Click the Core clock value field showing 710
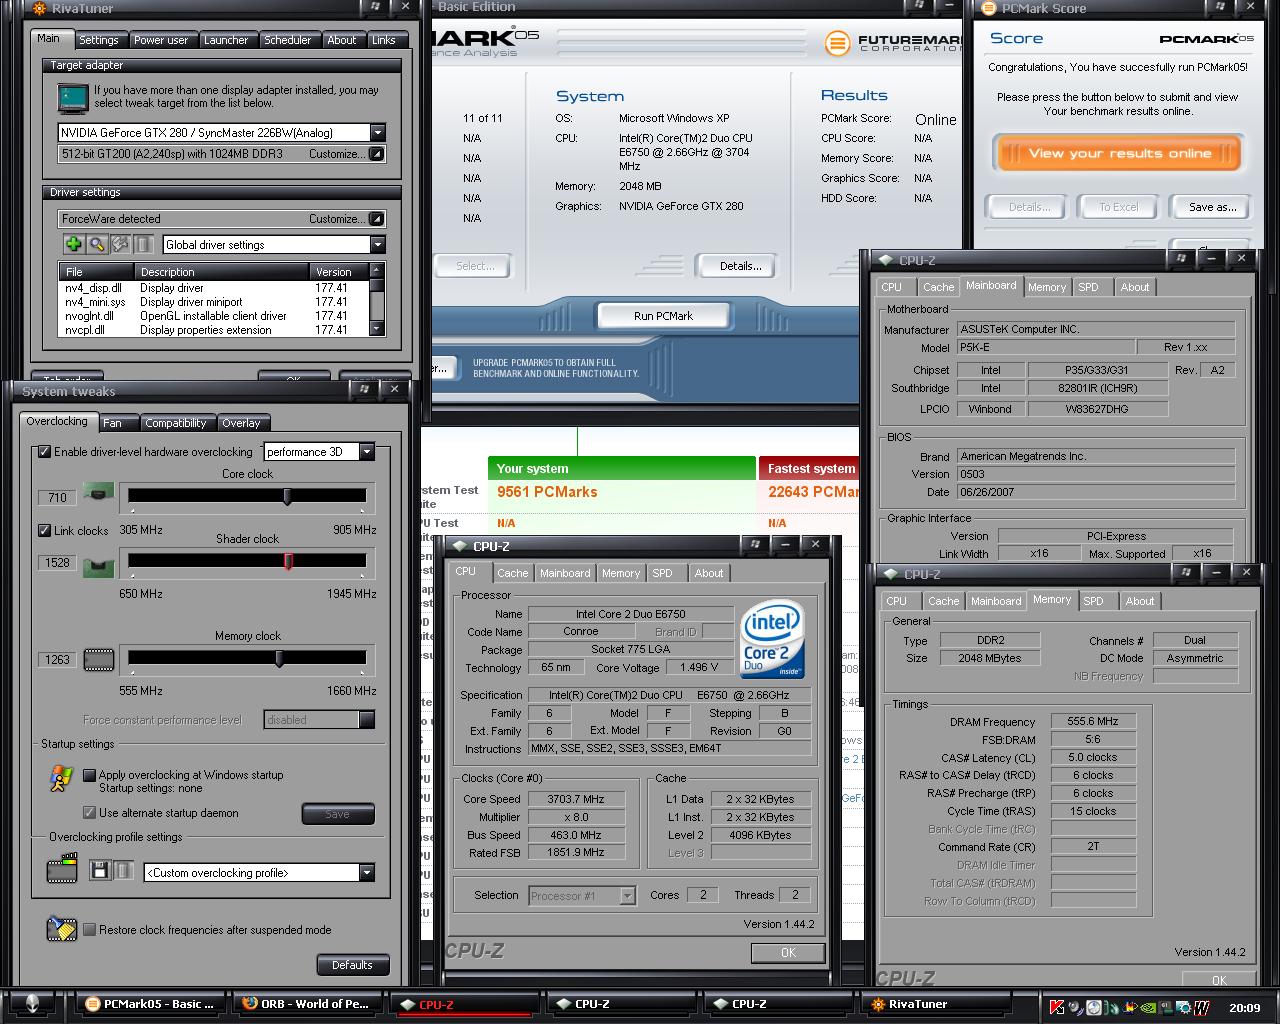The image size is (1280, 1024). [x=57, y=497]
